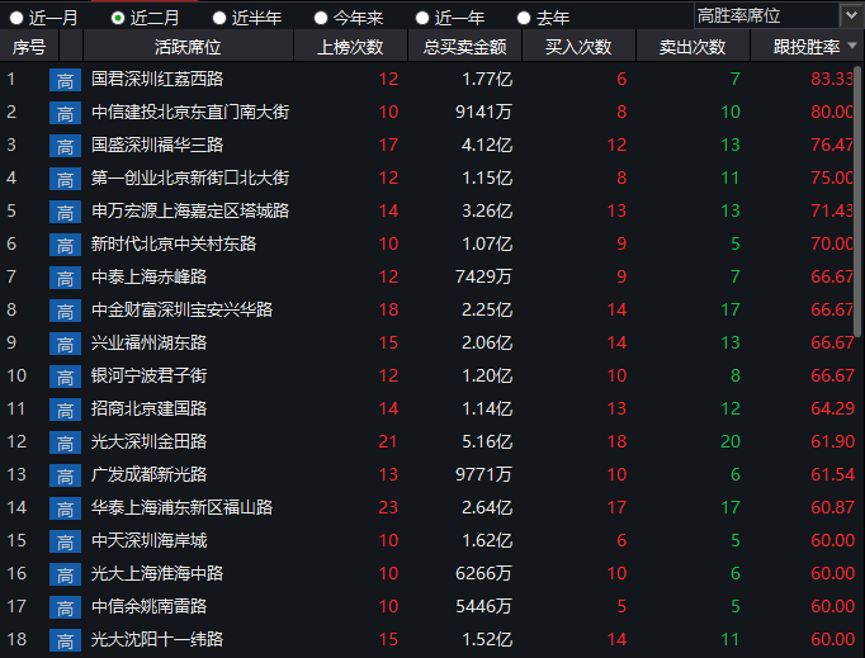Click 高 badge for 银河宁波君子街
The image size is (865, 658).
coord(65,377)
